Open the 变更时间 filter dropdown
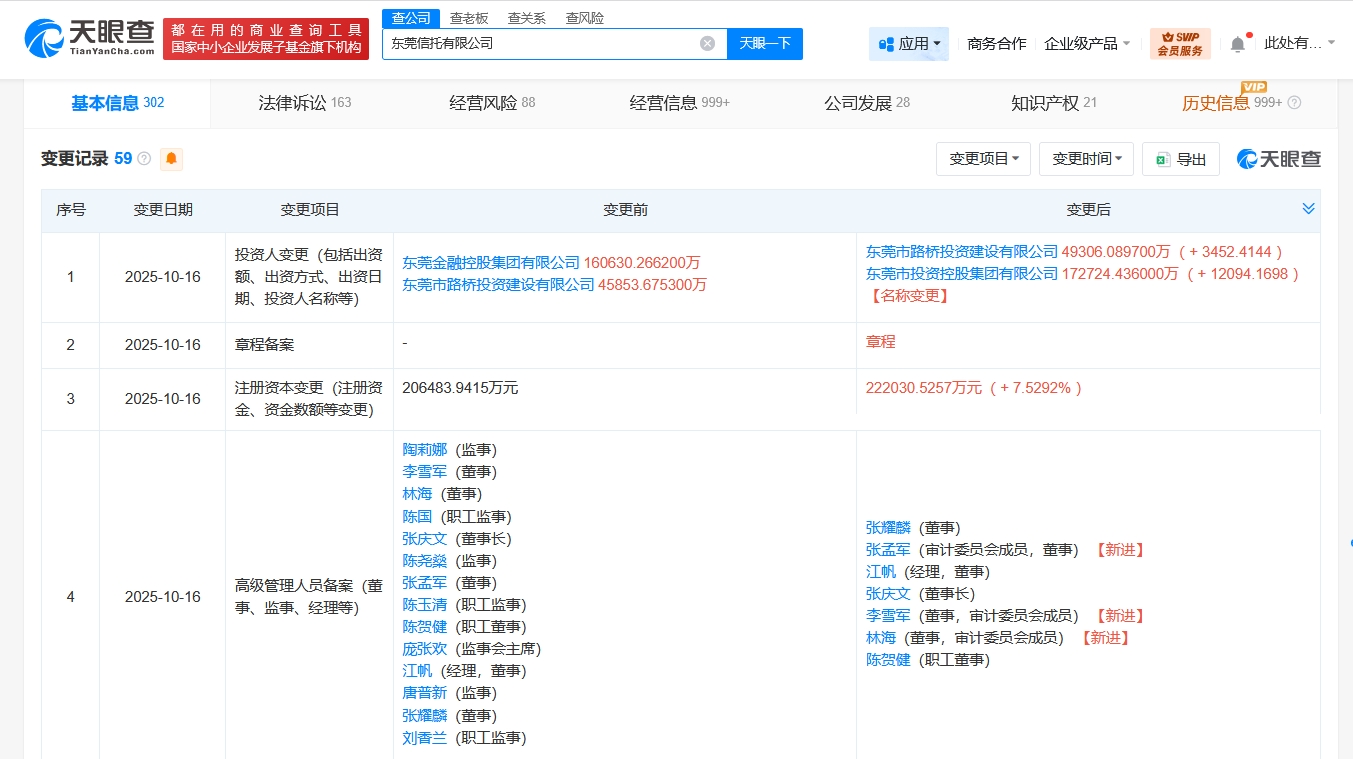Image resolution: width=1353 pixels, height=759 pixels. tap(1086, 159)
